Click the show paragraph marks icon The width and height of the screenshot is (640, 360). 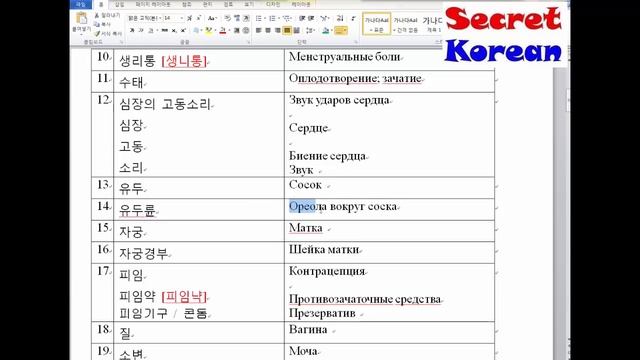[x=353, y=18]
